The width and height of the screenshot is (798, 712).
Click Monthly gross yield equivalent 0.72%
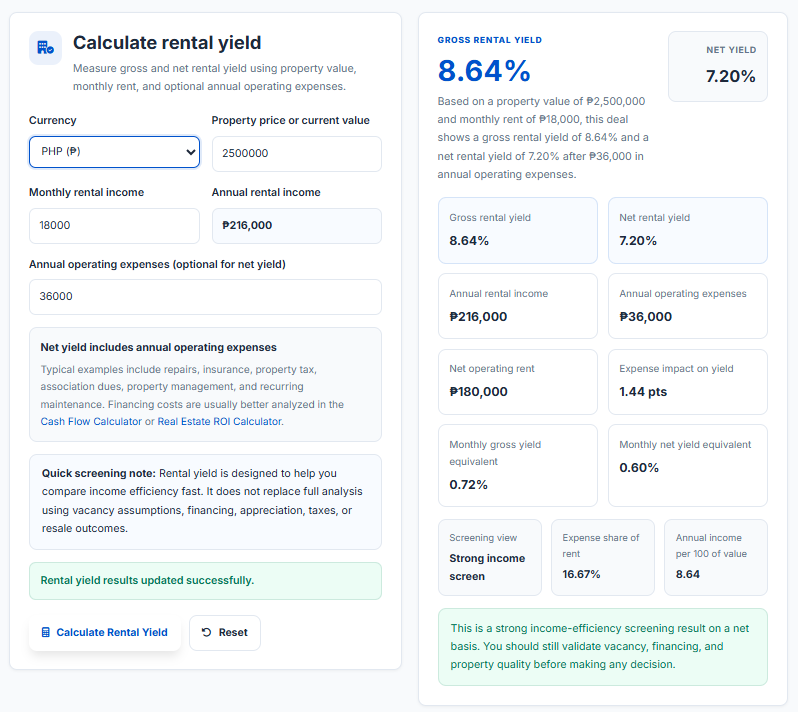point(518,465)
